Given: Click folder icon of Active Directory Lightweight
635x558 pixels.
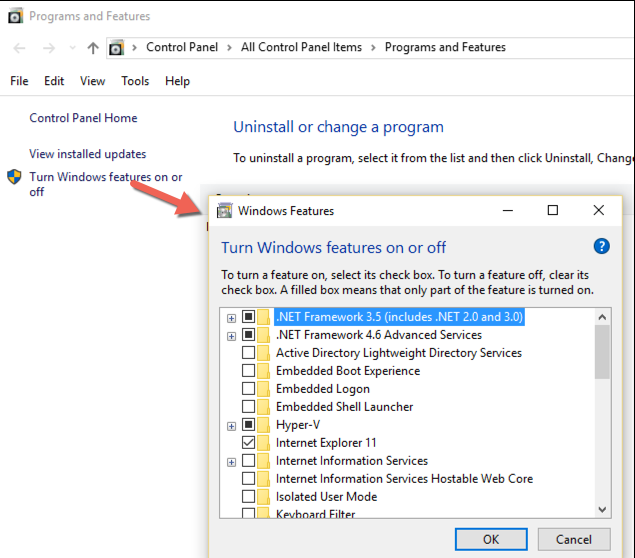Looking at the screenshot, I should click(x=264, y=353).
